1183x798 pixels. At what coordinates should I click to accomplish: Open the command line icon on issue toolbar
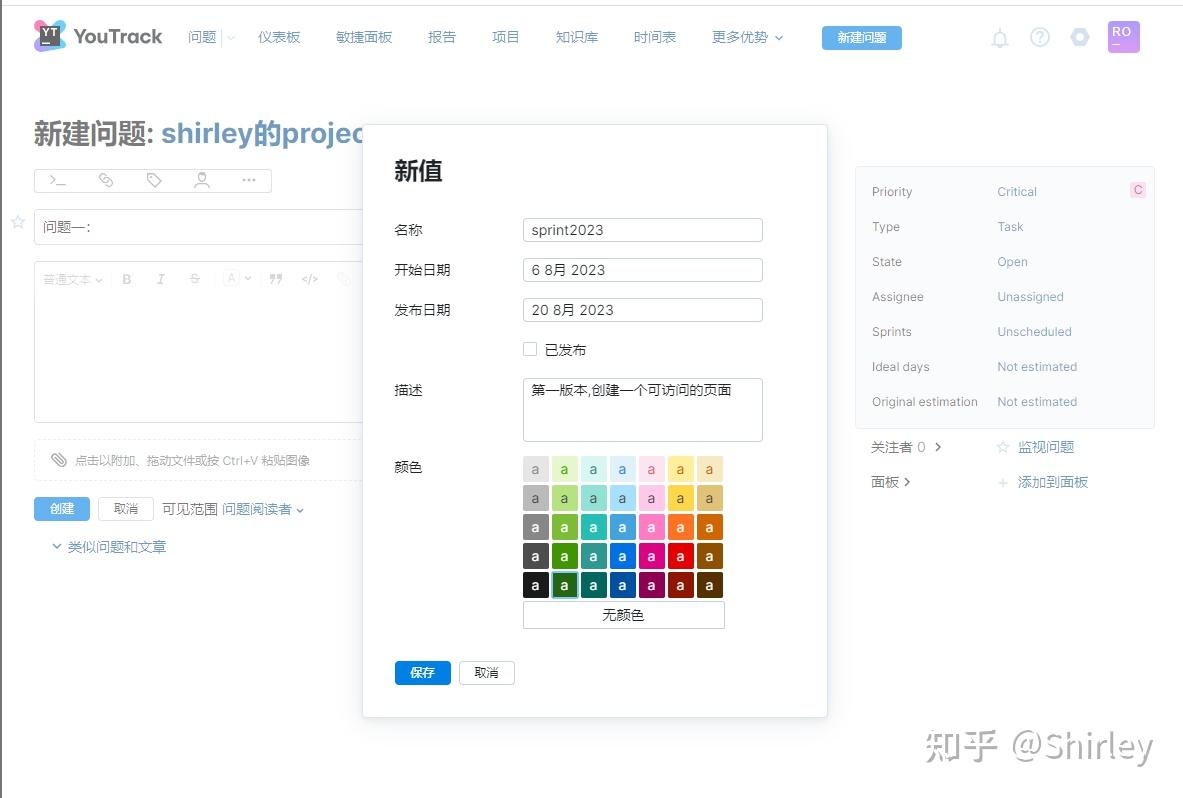point(56,181)
